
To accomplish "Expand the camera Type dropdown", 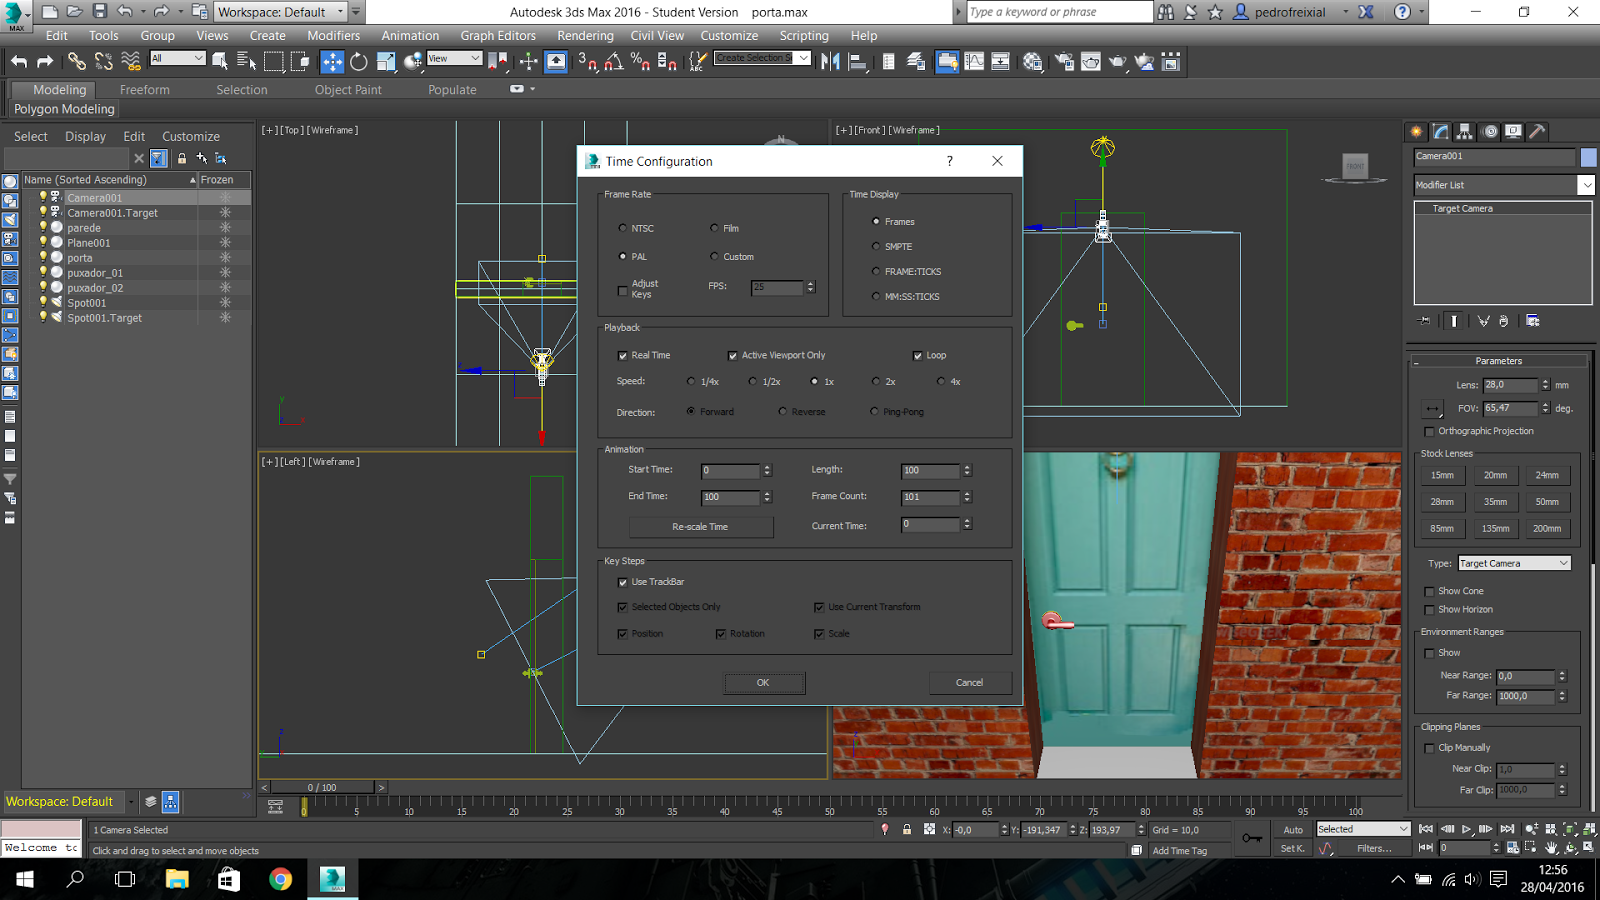I will [1514, 563].
